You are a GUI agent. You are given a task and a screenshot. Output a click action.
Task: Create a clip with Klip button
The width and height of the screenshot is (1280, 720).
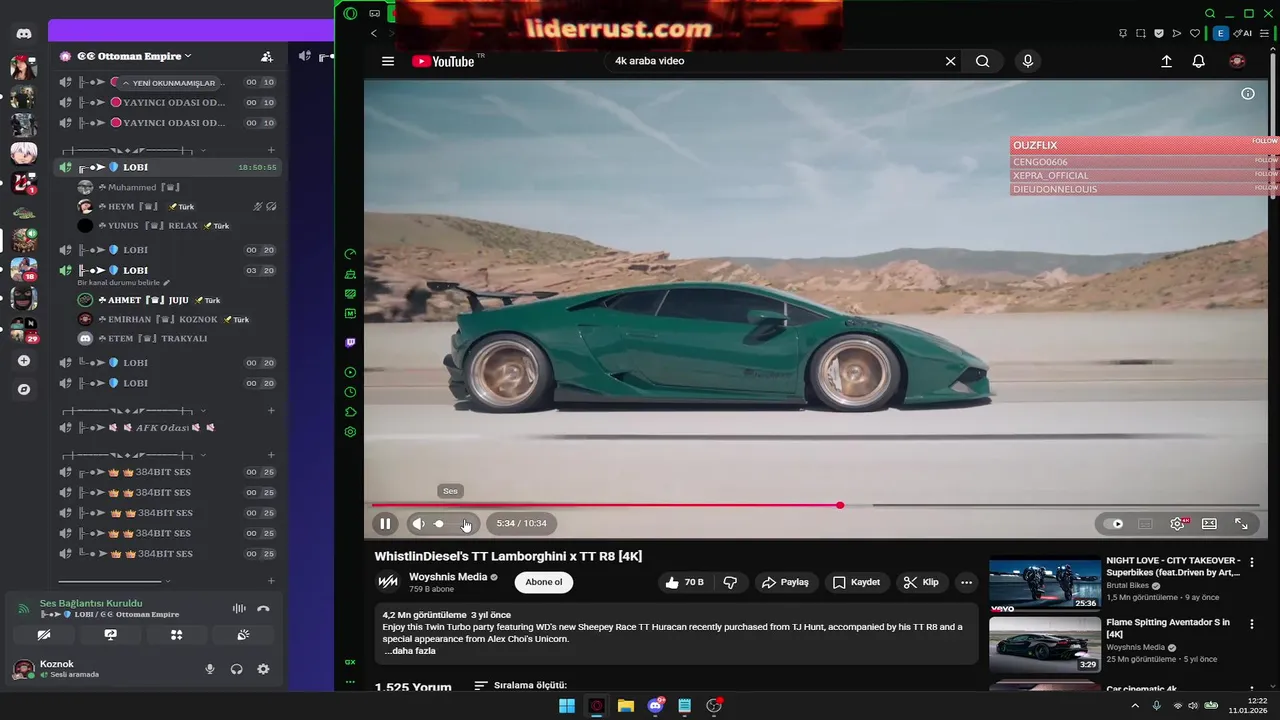pos(921,582)
